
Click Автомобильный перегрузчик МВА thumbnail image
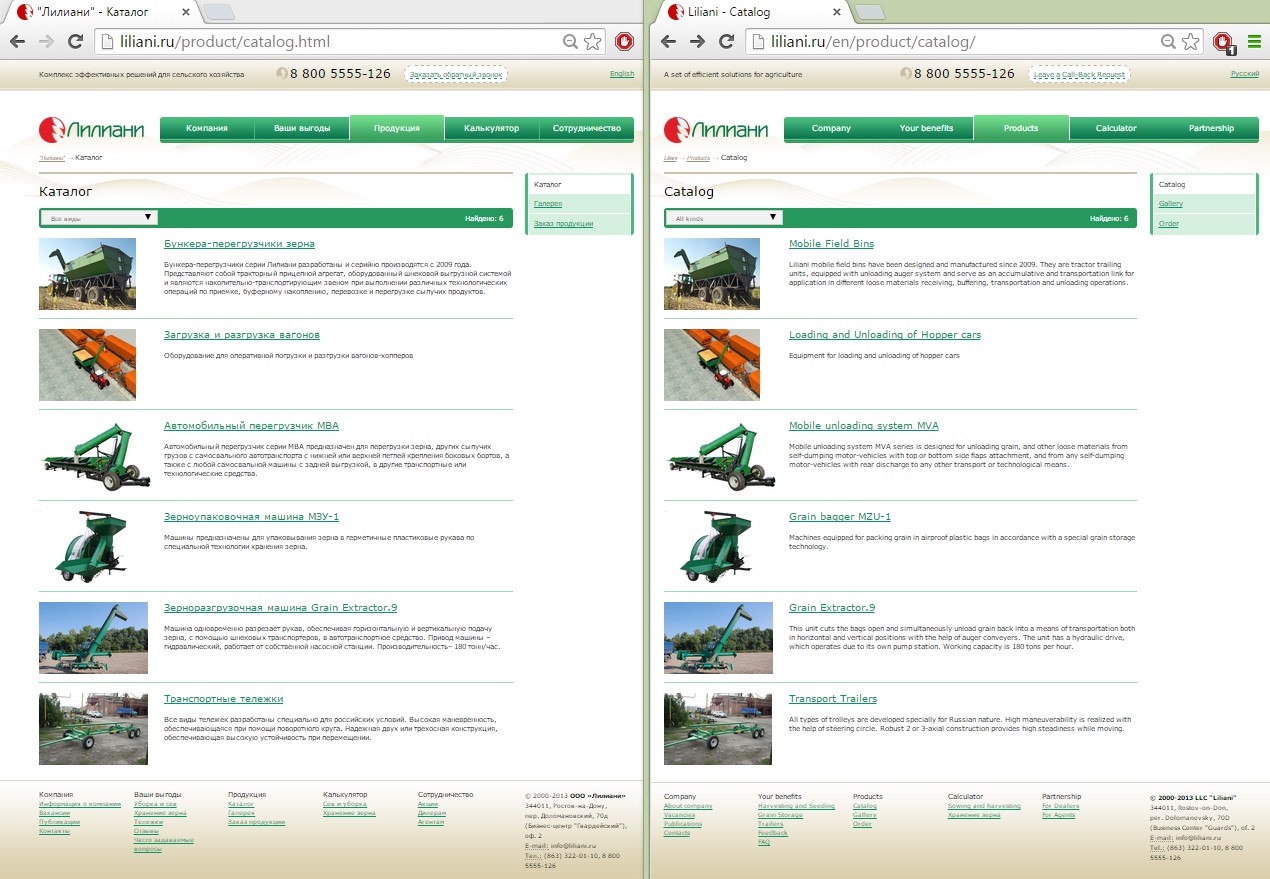[x=93, y=456]
